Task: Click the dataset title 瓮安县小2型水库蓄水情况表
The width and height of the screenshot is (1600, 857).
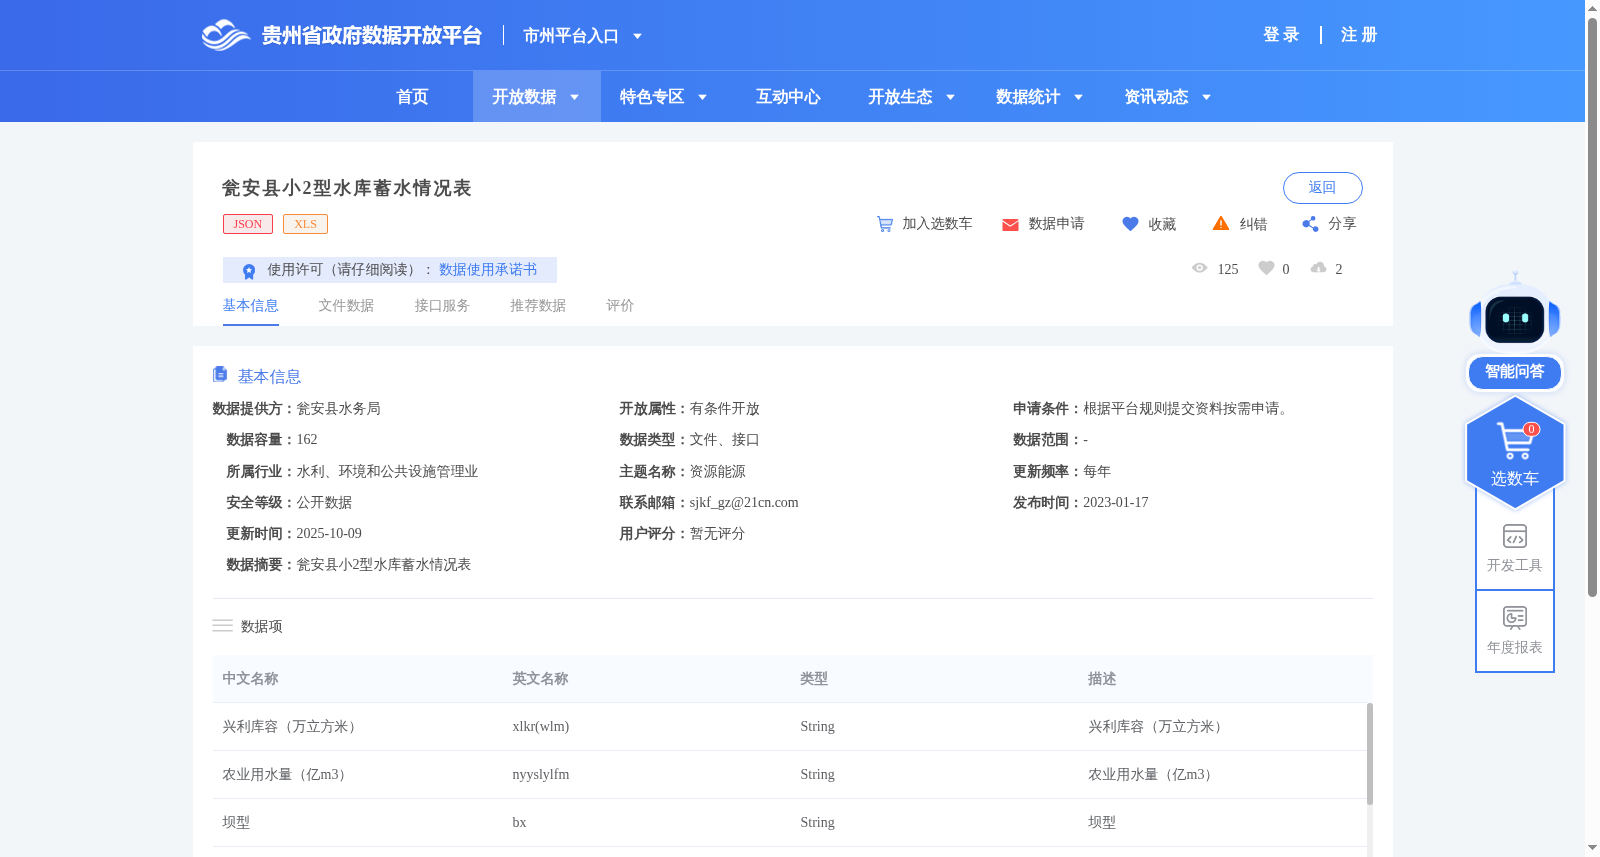Action: click(x=347, y=188)
